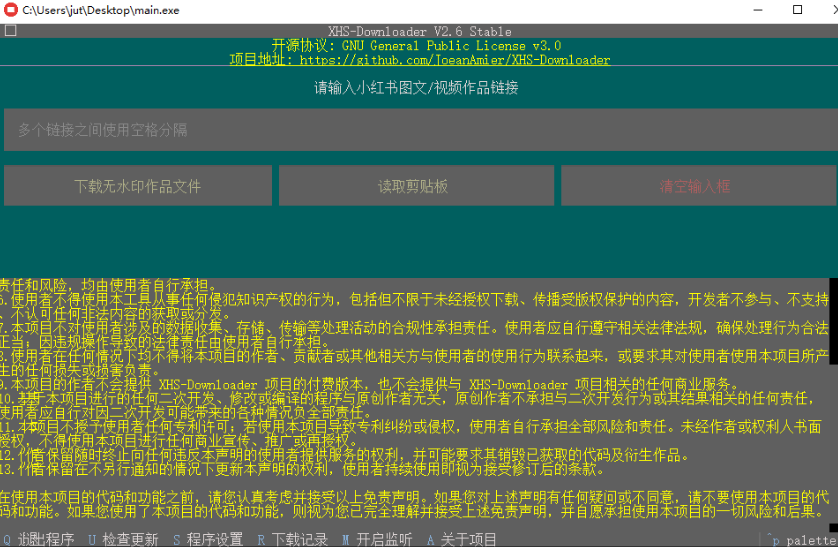Select 退出程序 in footer bar
The height and width of the screenshot is (547, 838).
click(39, 539)
